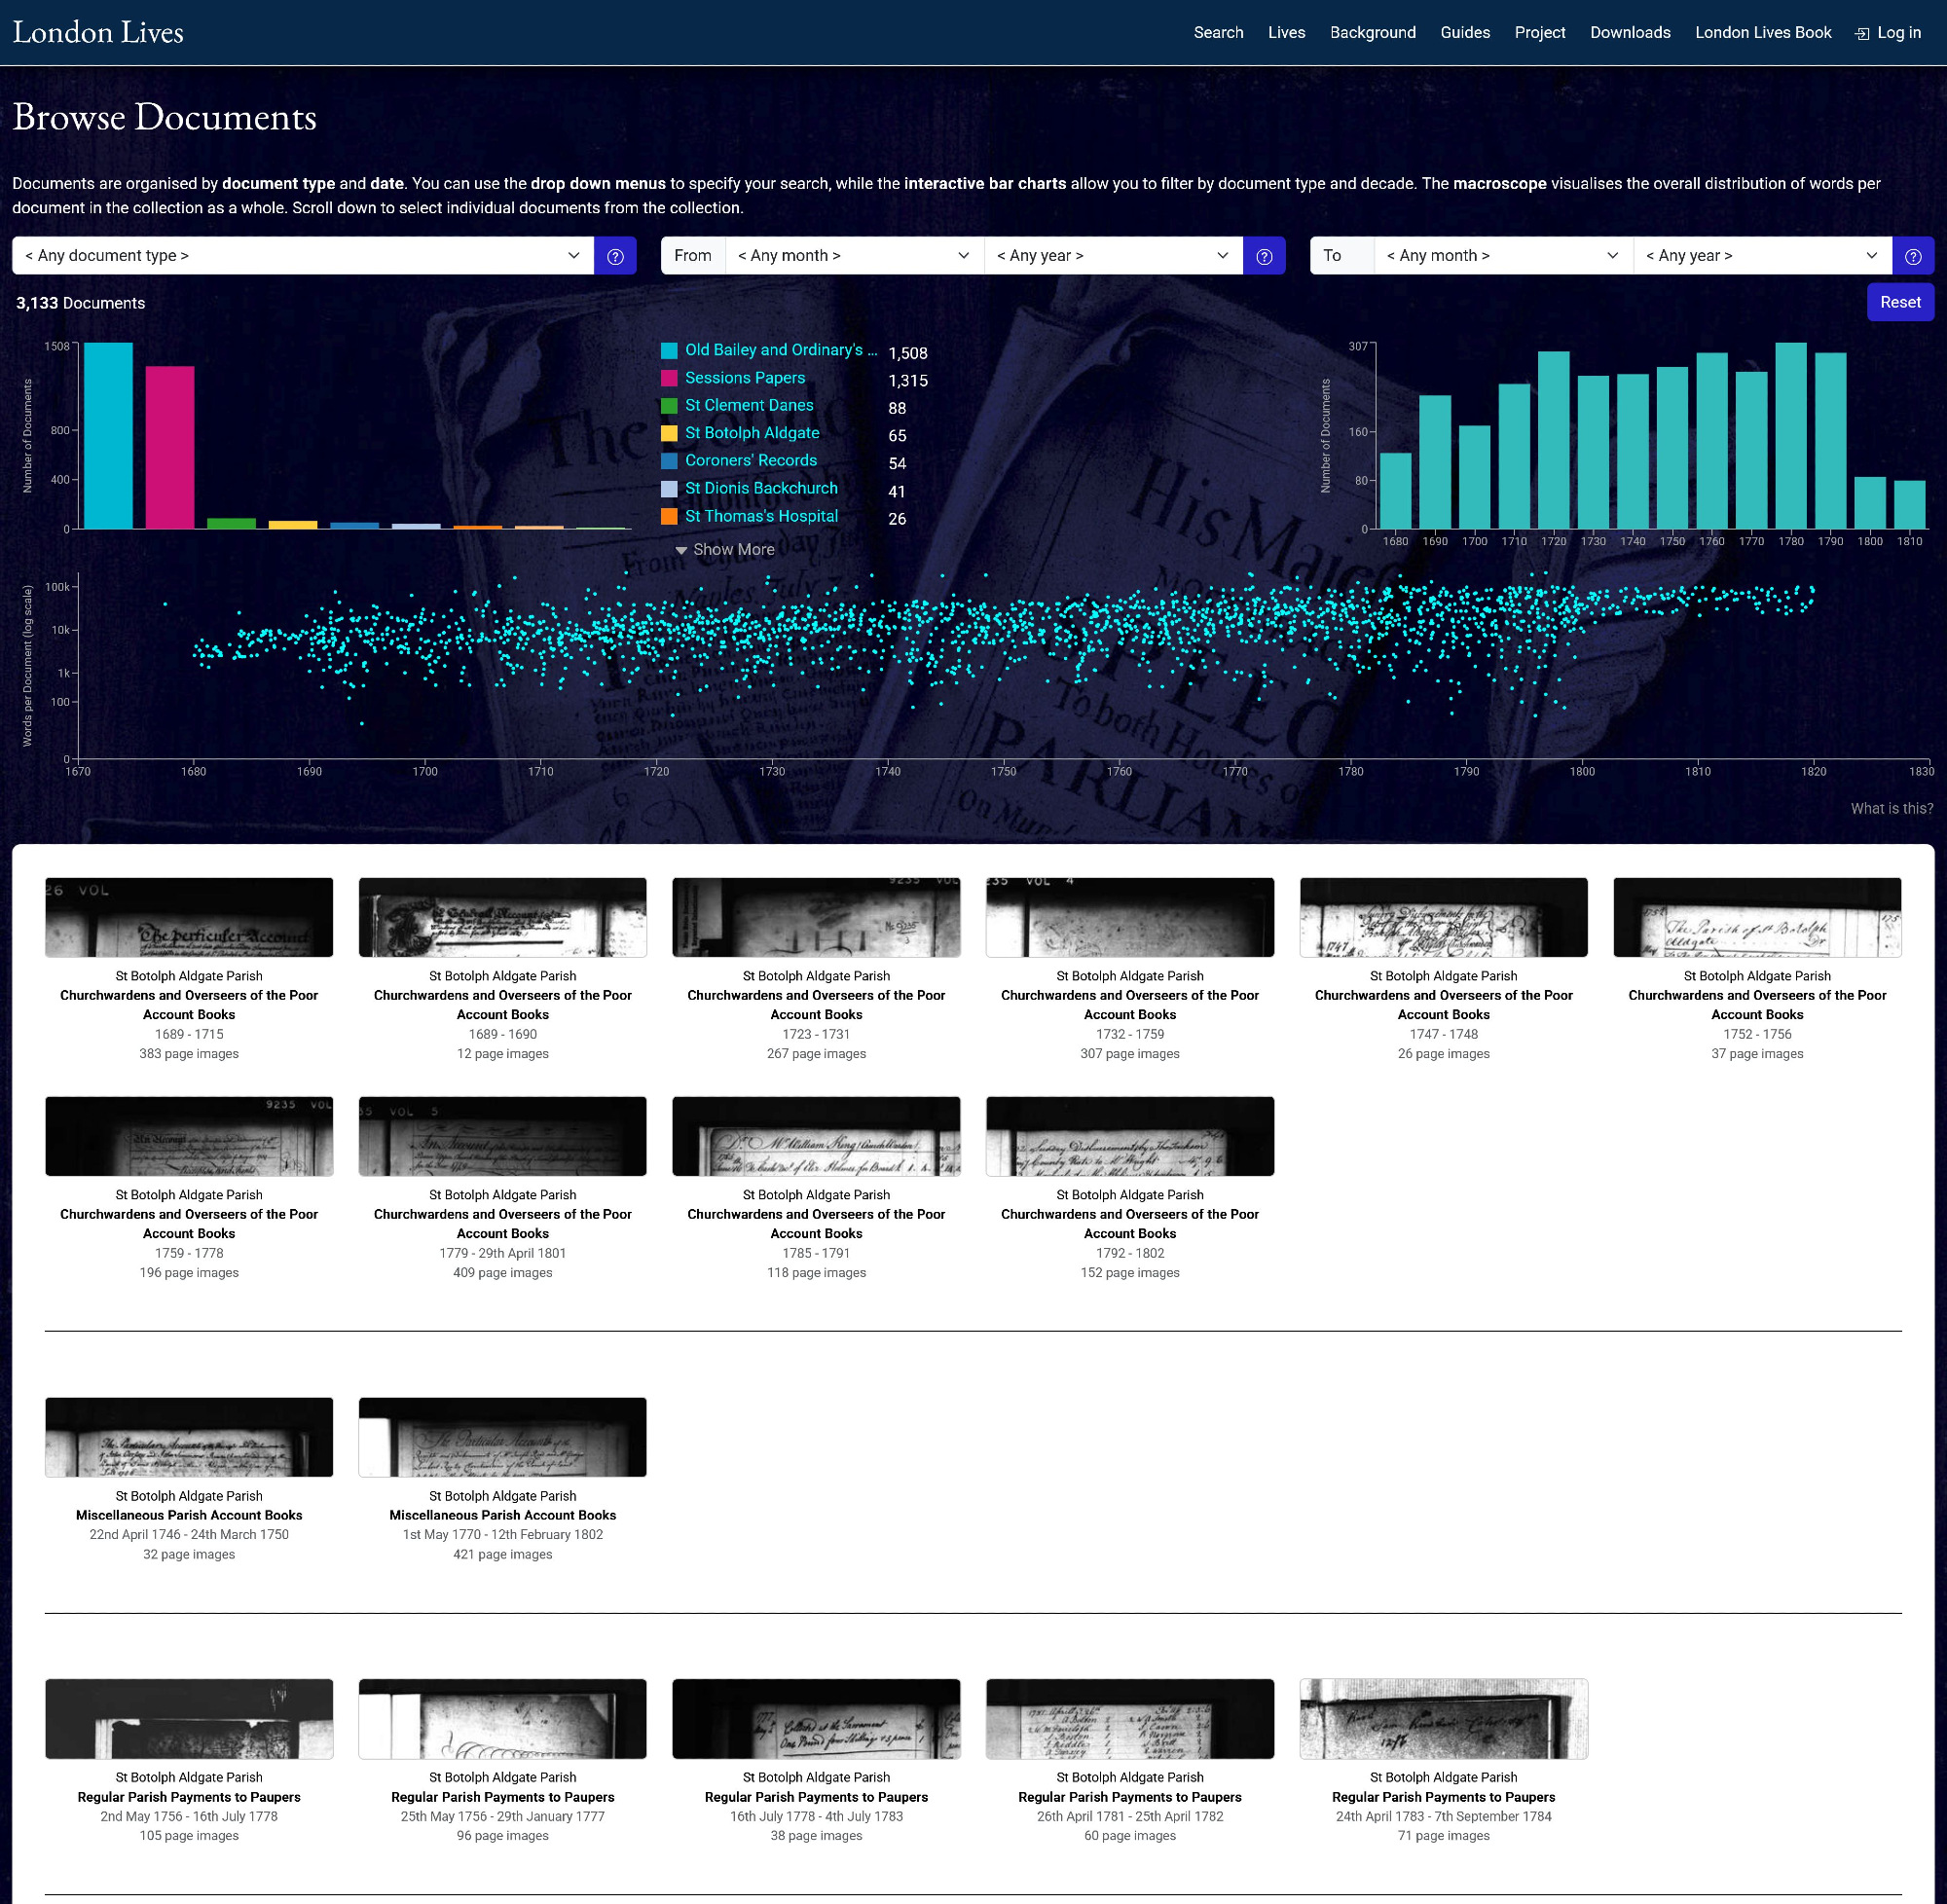This screenshot has width=1947, height=1904.
Task: Click help icon beside To date selectors
Action: pos(1912,256)
